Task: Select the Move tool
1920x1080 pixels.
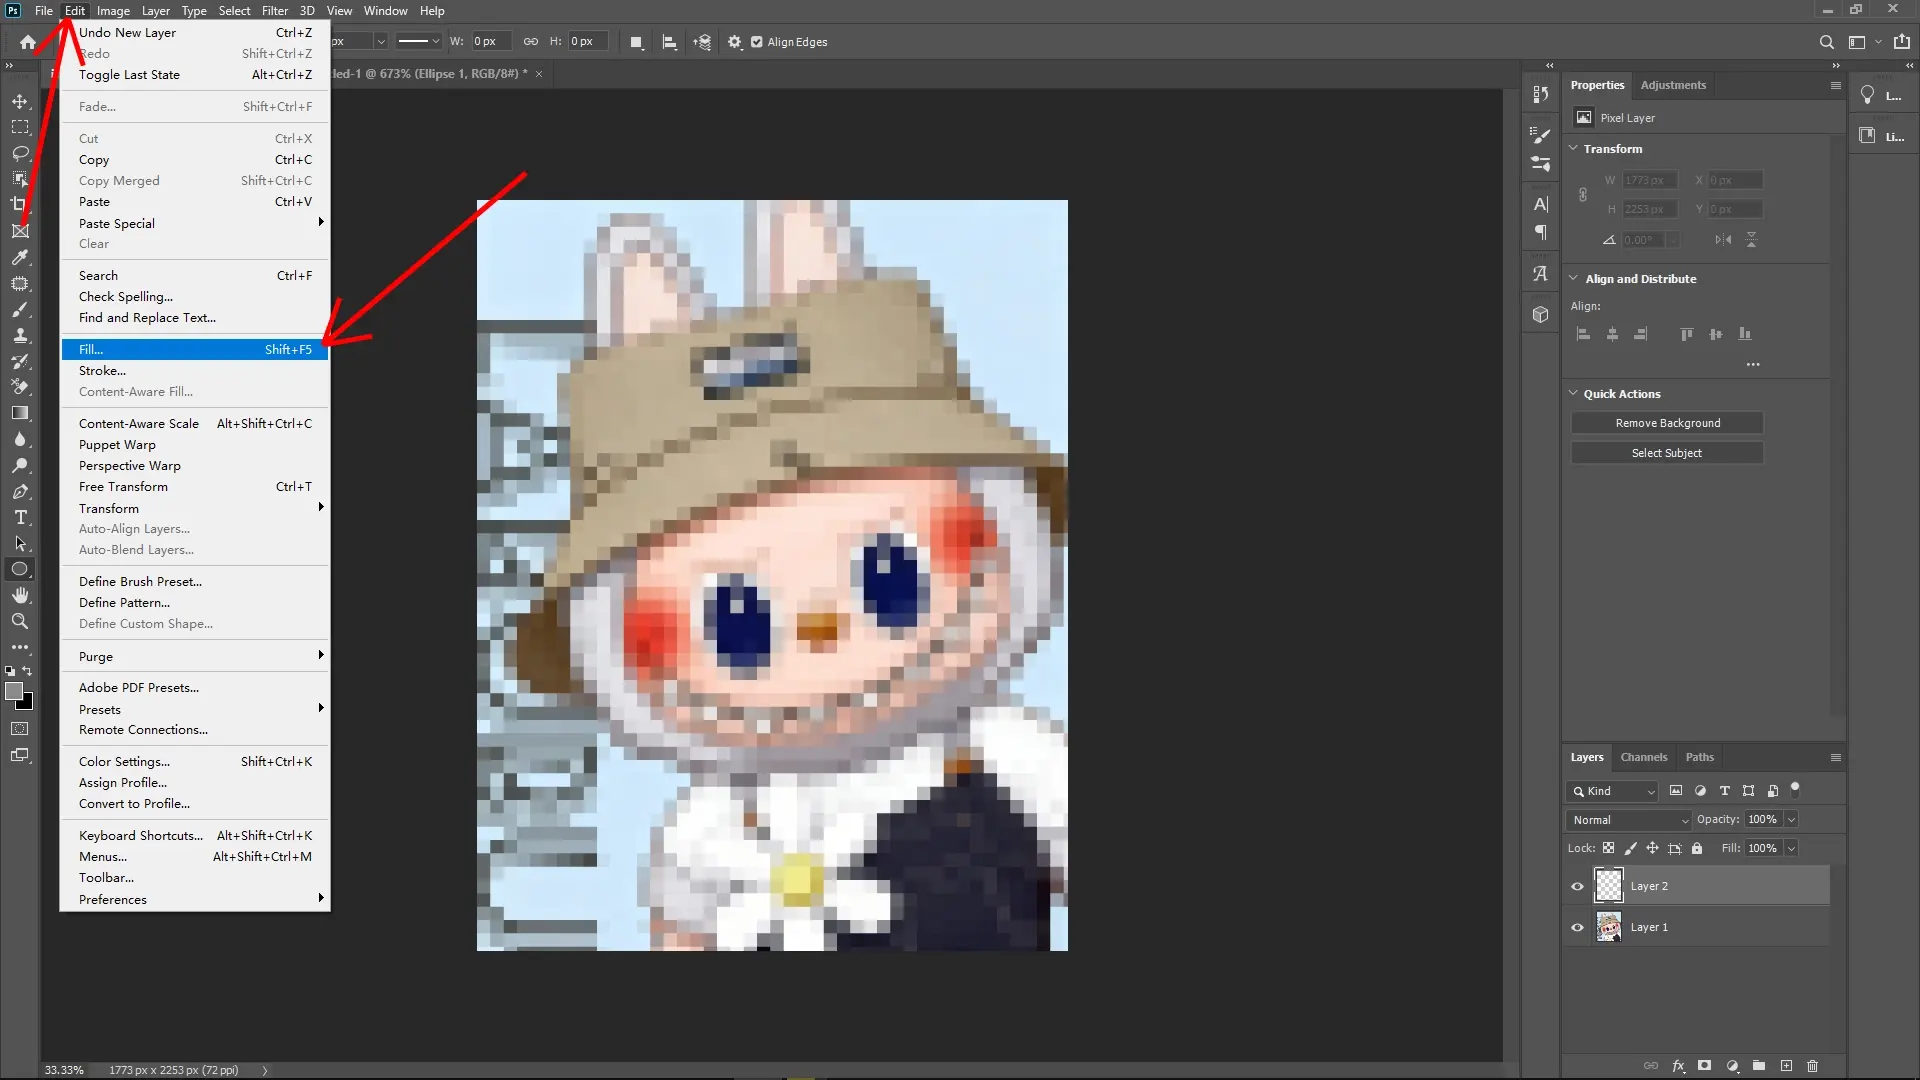Action: click(x=20, y=101)
